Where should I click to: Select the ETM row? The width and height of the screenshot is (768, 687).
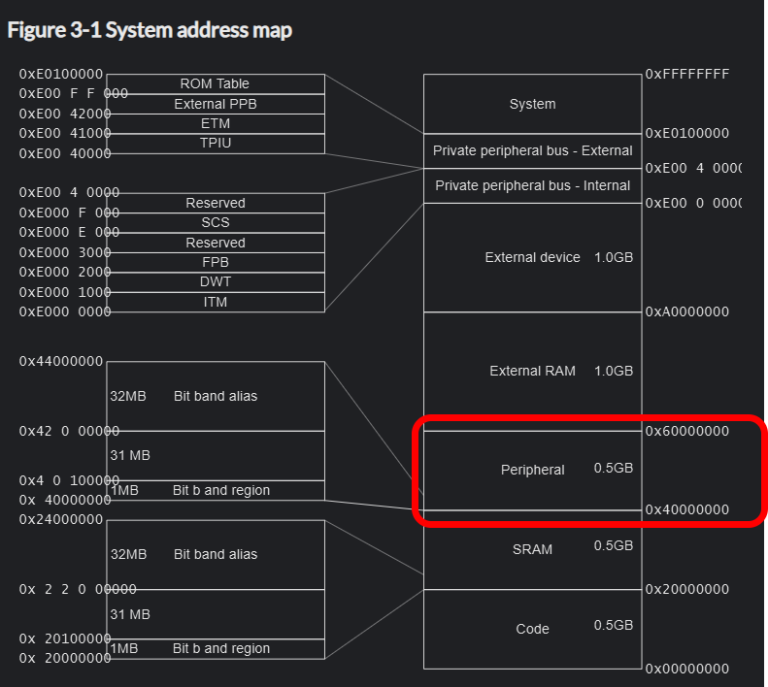[215, 124]
